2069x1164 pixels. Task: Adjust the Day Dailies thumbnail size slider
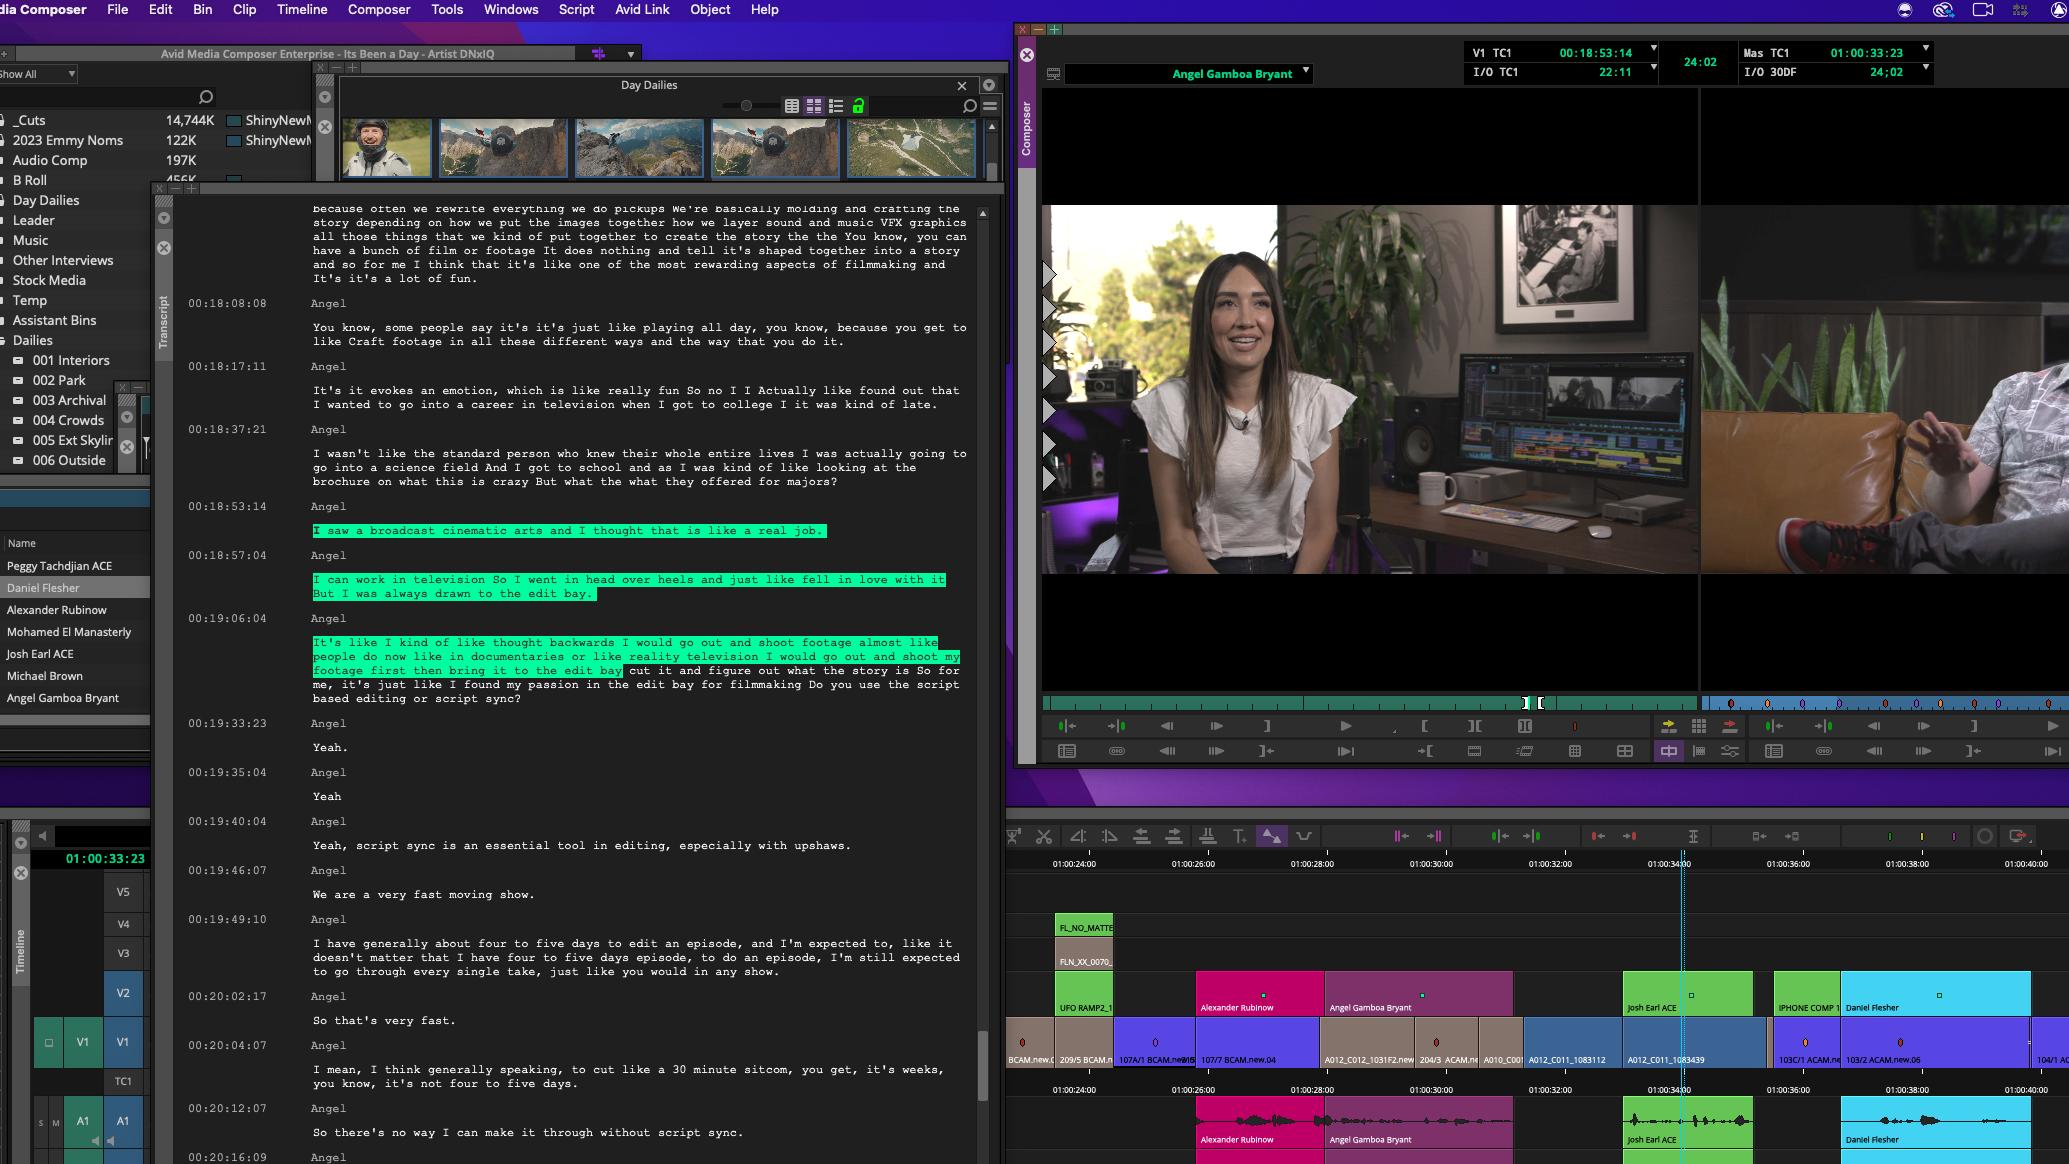(746, 106)
